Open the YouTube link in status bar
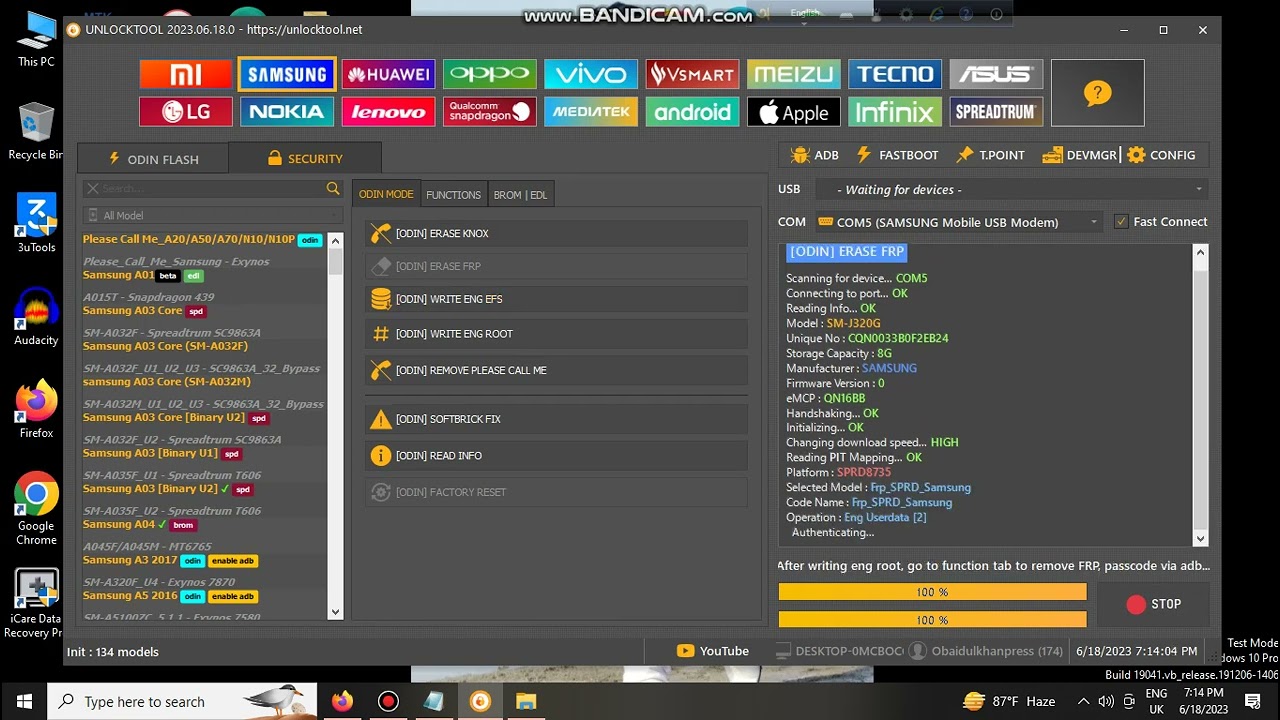This screenshot has width=1280, height=720. [x=713, y=651]
